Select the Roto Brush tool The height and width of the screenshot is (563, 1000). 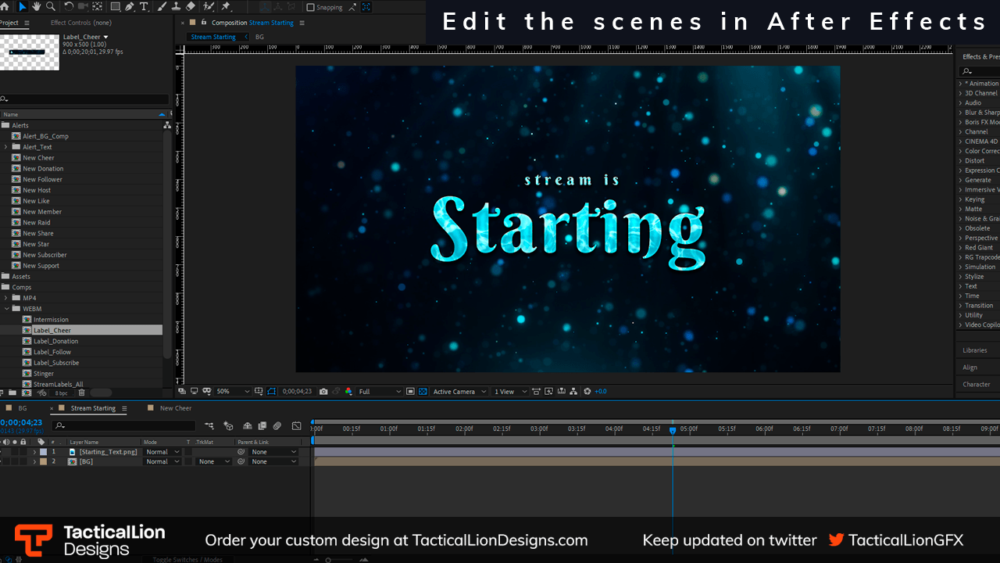209,6
